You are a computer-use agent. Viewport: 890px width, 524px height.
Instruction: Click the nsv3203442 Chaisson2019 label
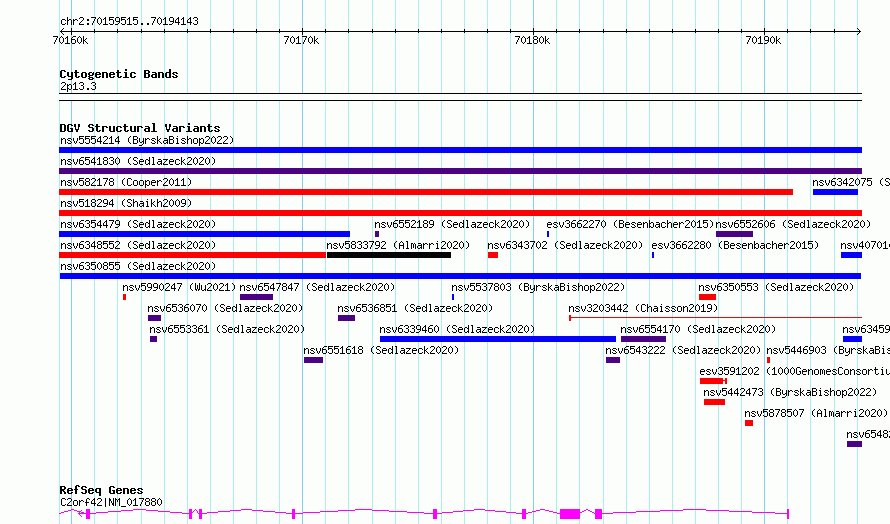click(643, 308)
